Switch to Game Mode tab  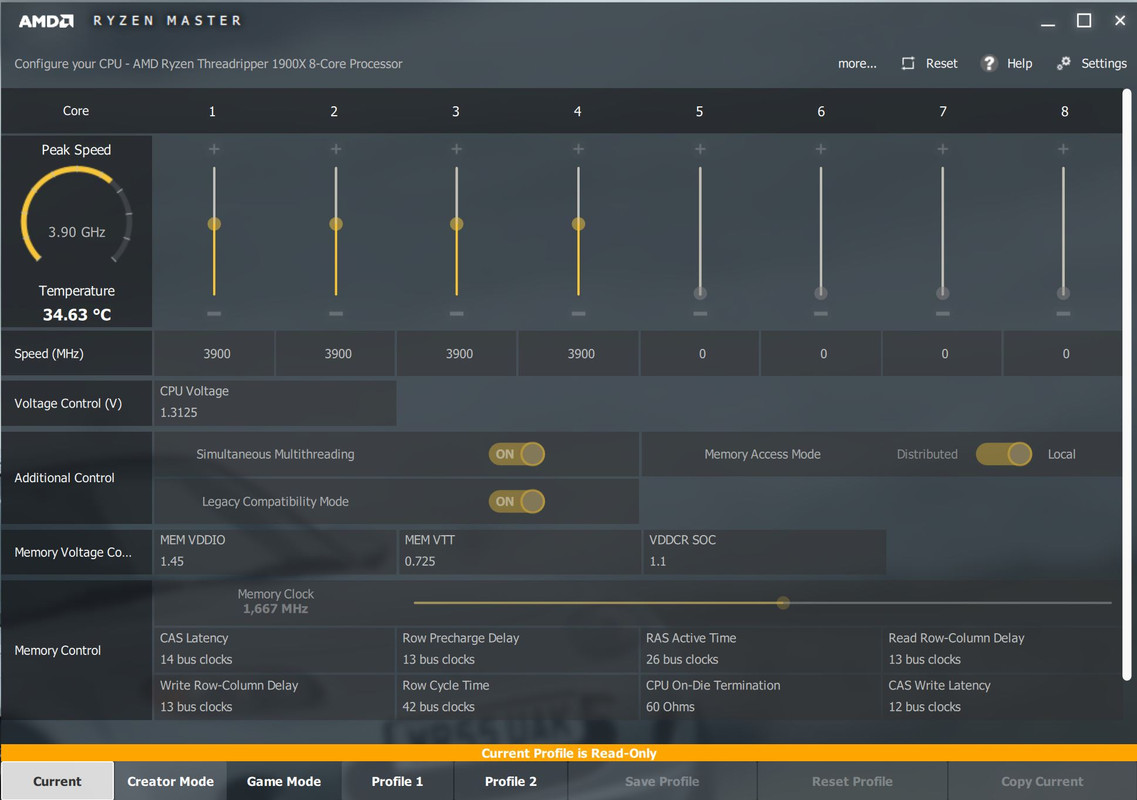pos(284,781)
